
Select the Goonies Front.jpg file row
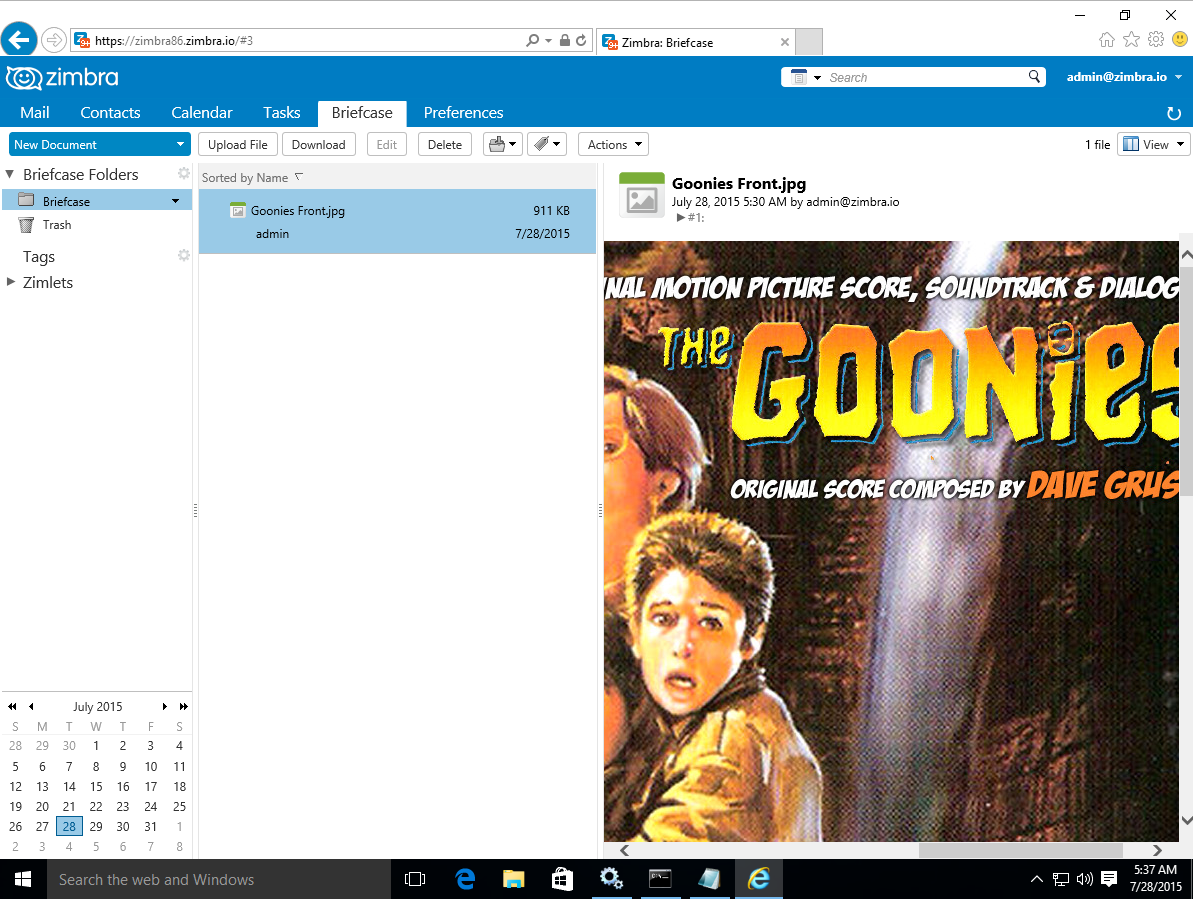[x=397, y=221]
